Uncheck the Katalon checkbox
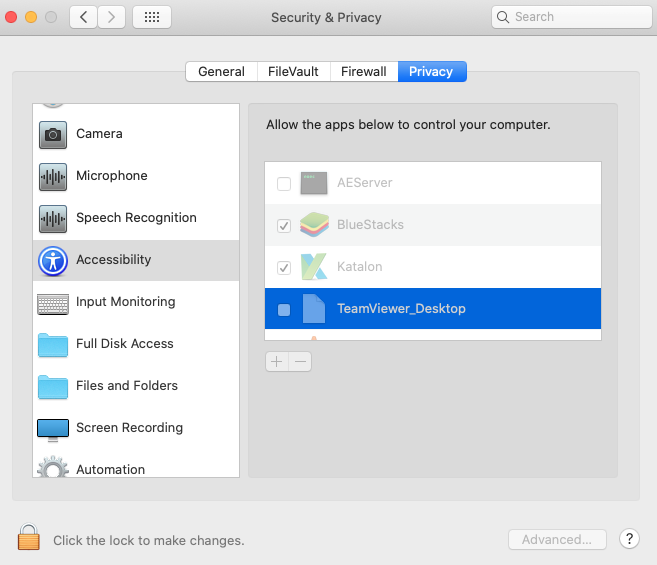Screen dimensions: 657x565 coord(284,267)
